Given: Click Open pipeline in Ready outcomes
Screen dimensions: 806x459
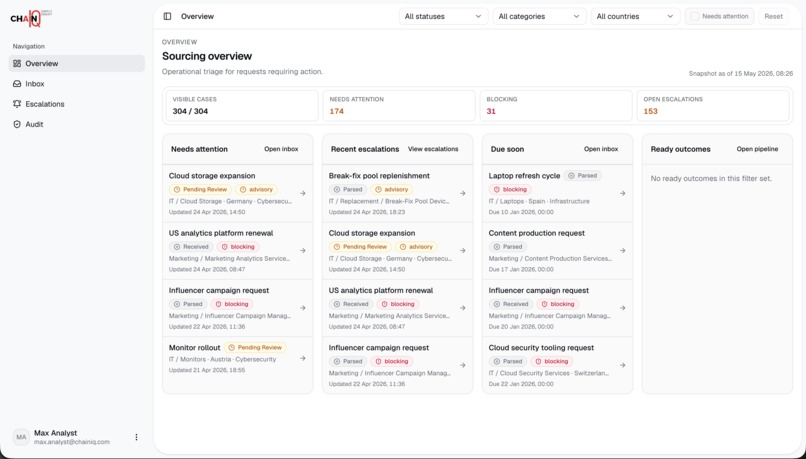Looking at the screenshot, I should pyautogui.click(x=757, y=149).
